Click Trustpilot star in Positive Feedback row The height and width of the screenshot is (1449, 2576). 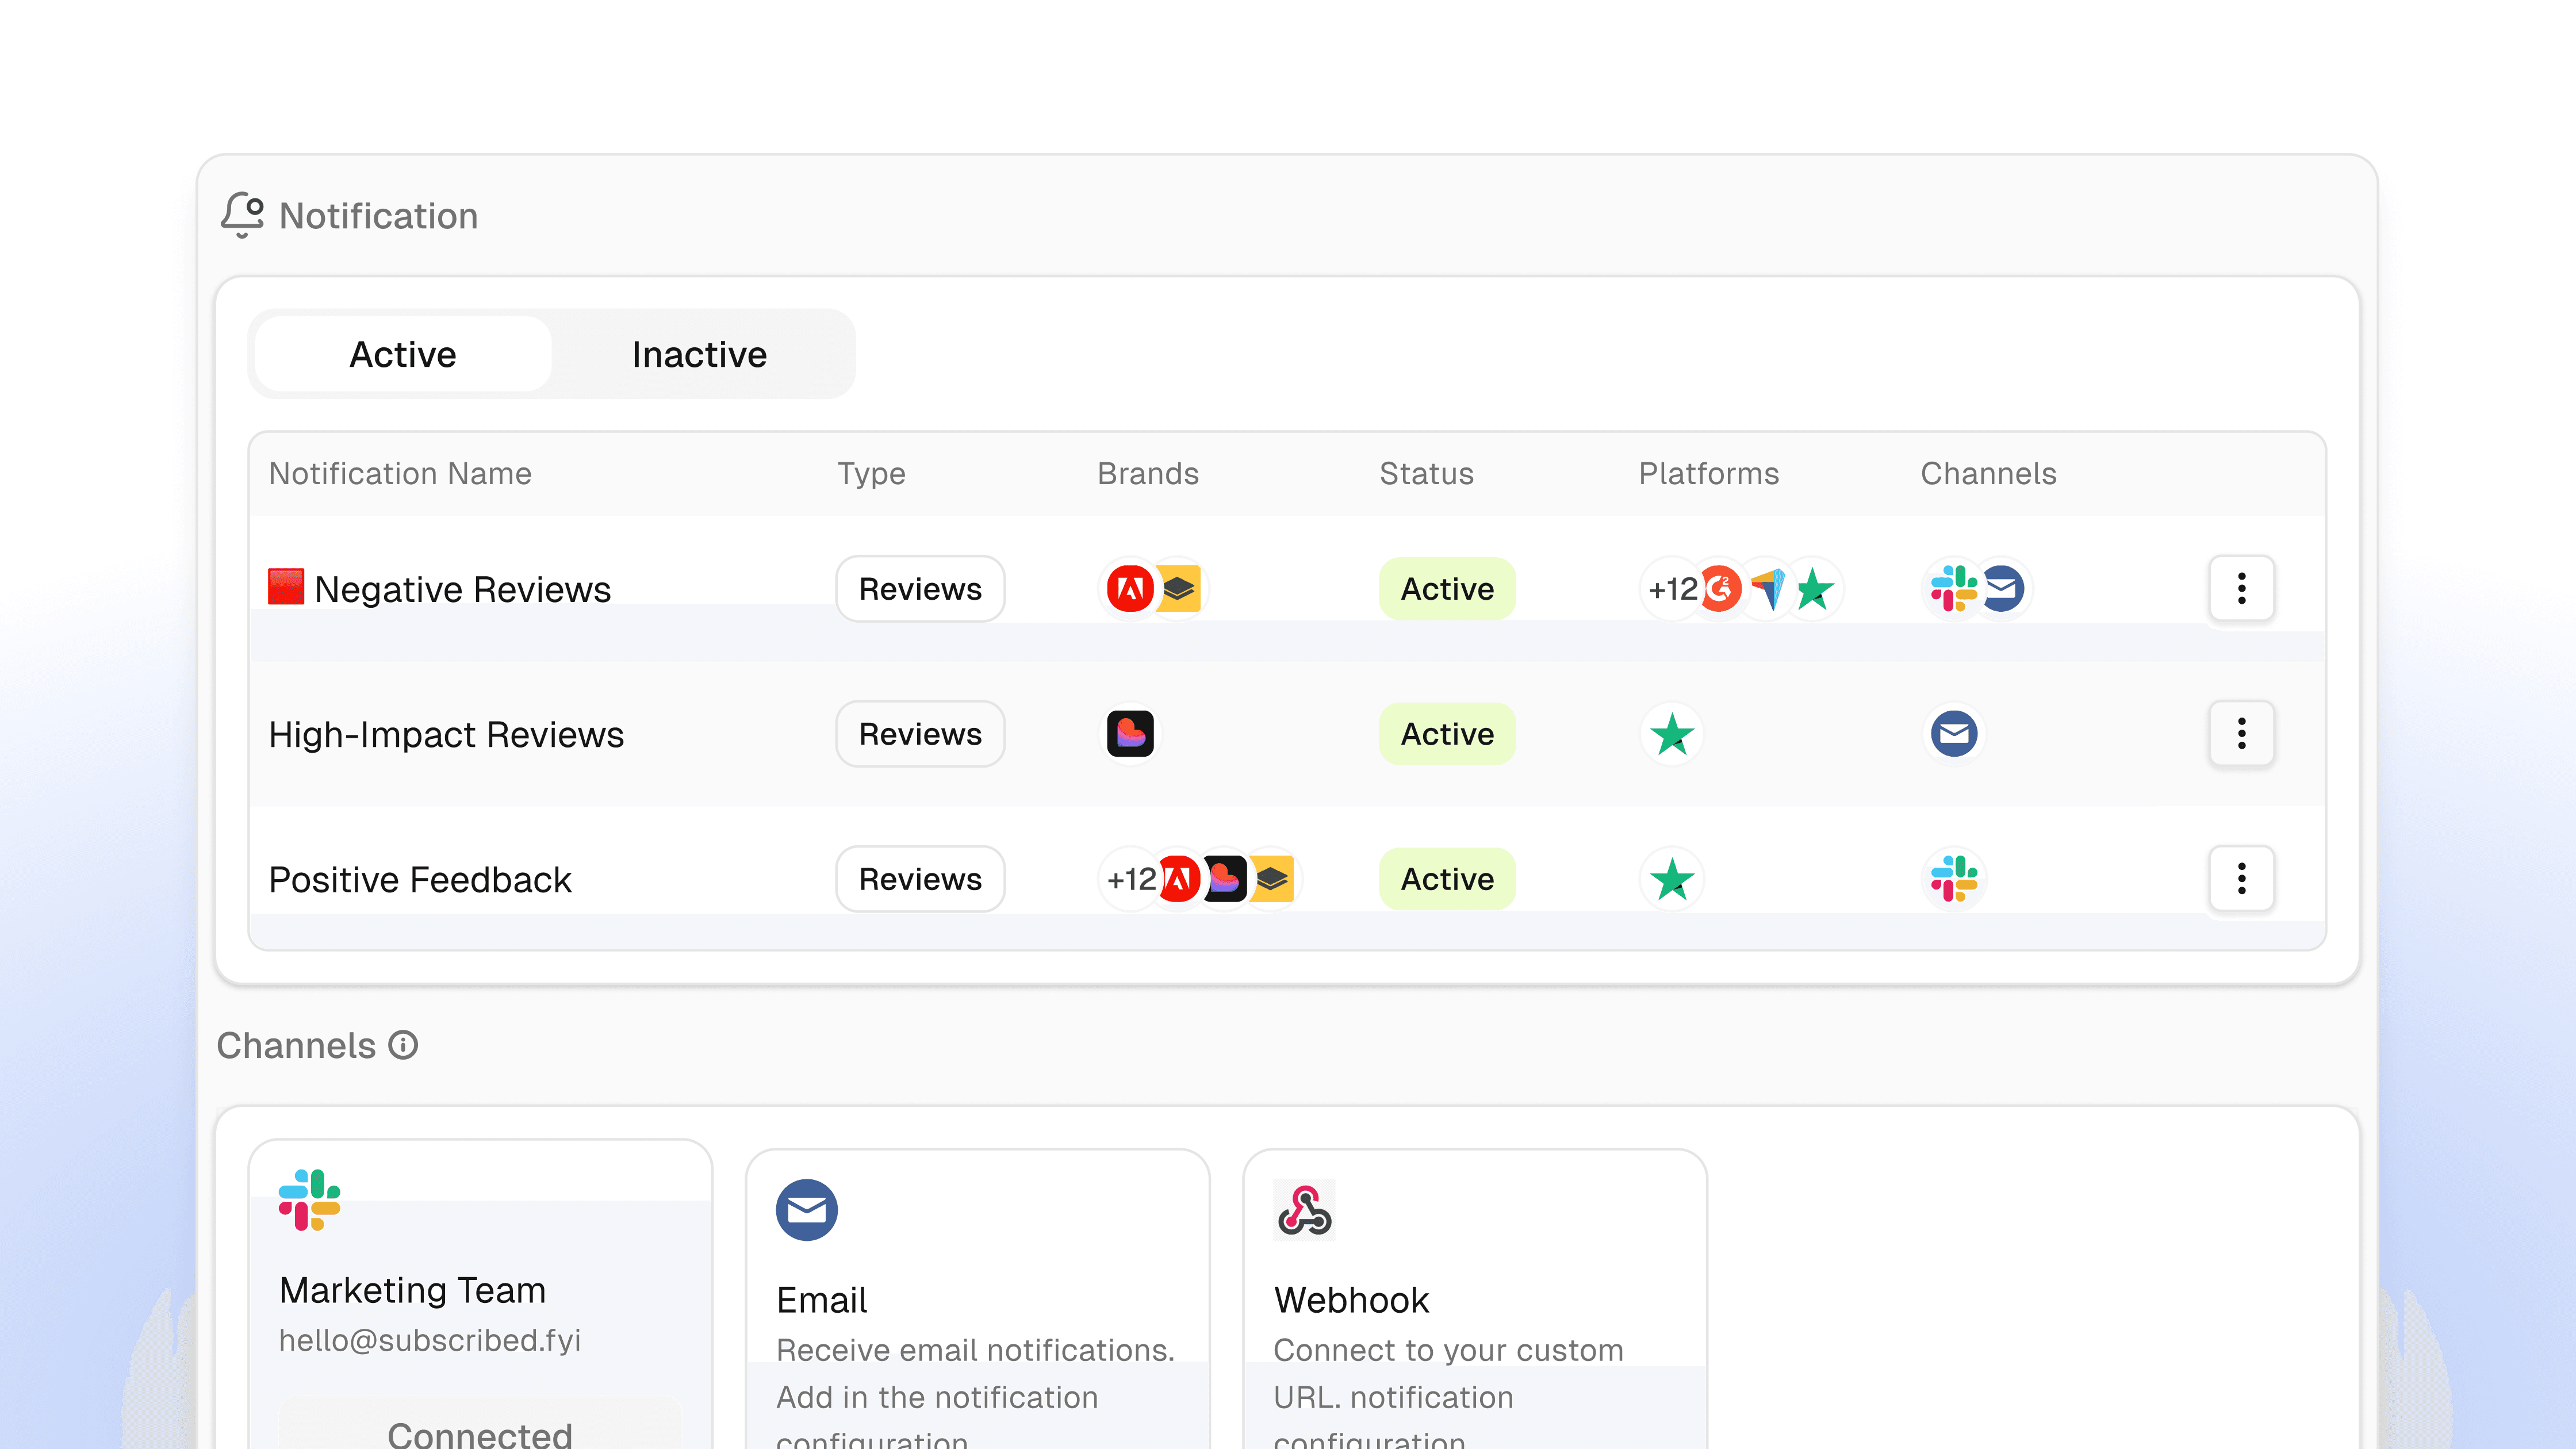pyautogui.click(x=1671, y=879)
